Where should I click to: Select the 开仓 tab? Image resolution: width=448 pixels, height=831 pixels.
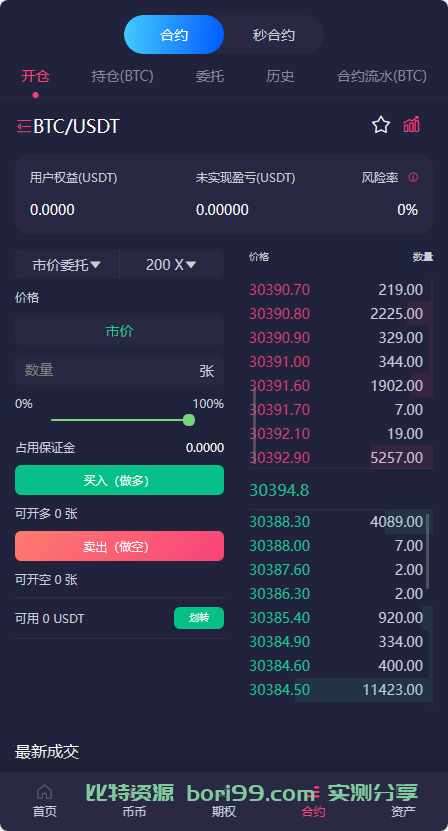tap(36, 76)
